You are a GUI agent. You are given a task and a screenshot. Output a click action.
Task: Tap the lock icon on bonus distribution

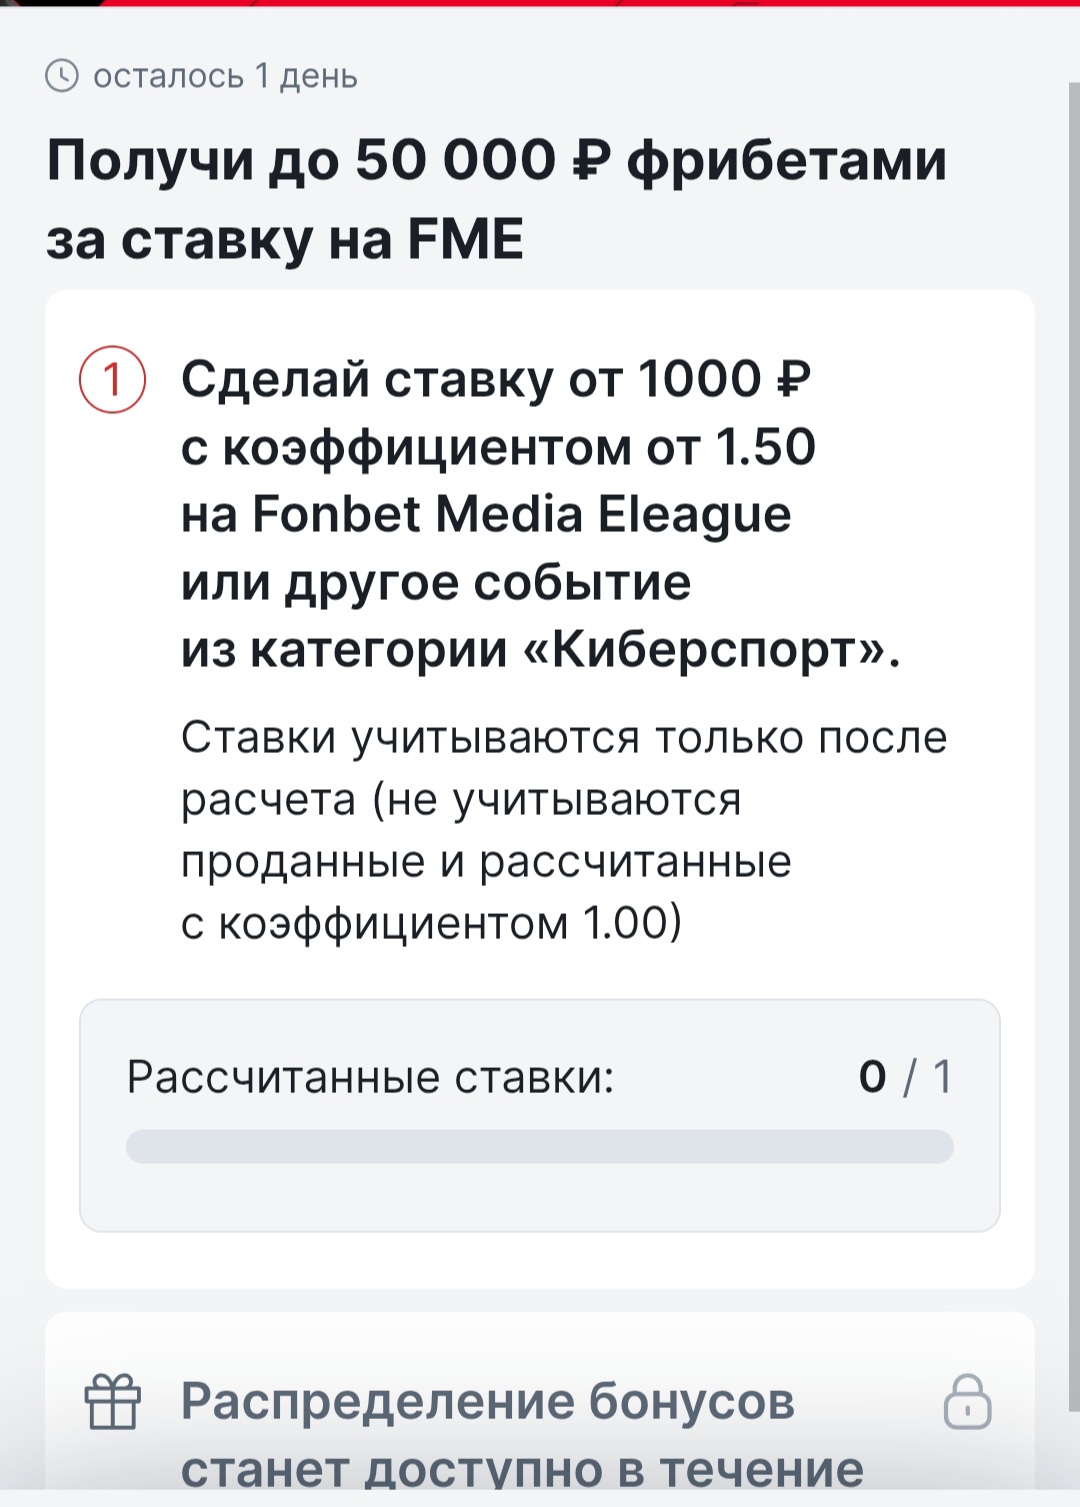[x=967, y=1401]
